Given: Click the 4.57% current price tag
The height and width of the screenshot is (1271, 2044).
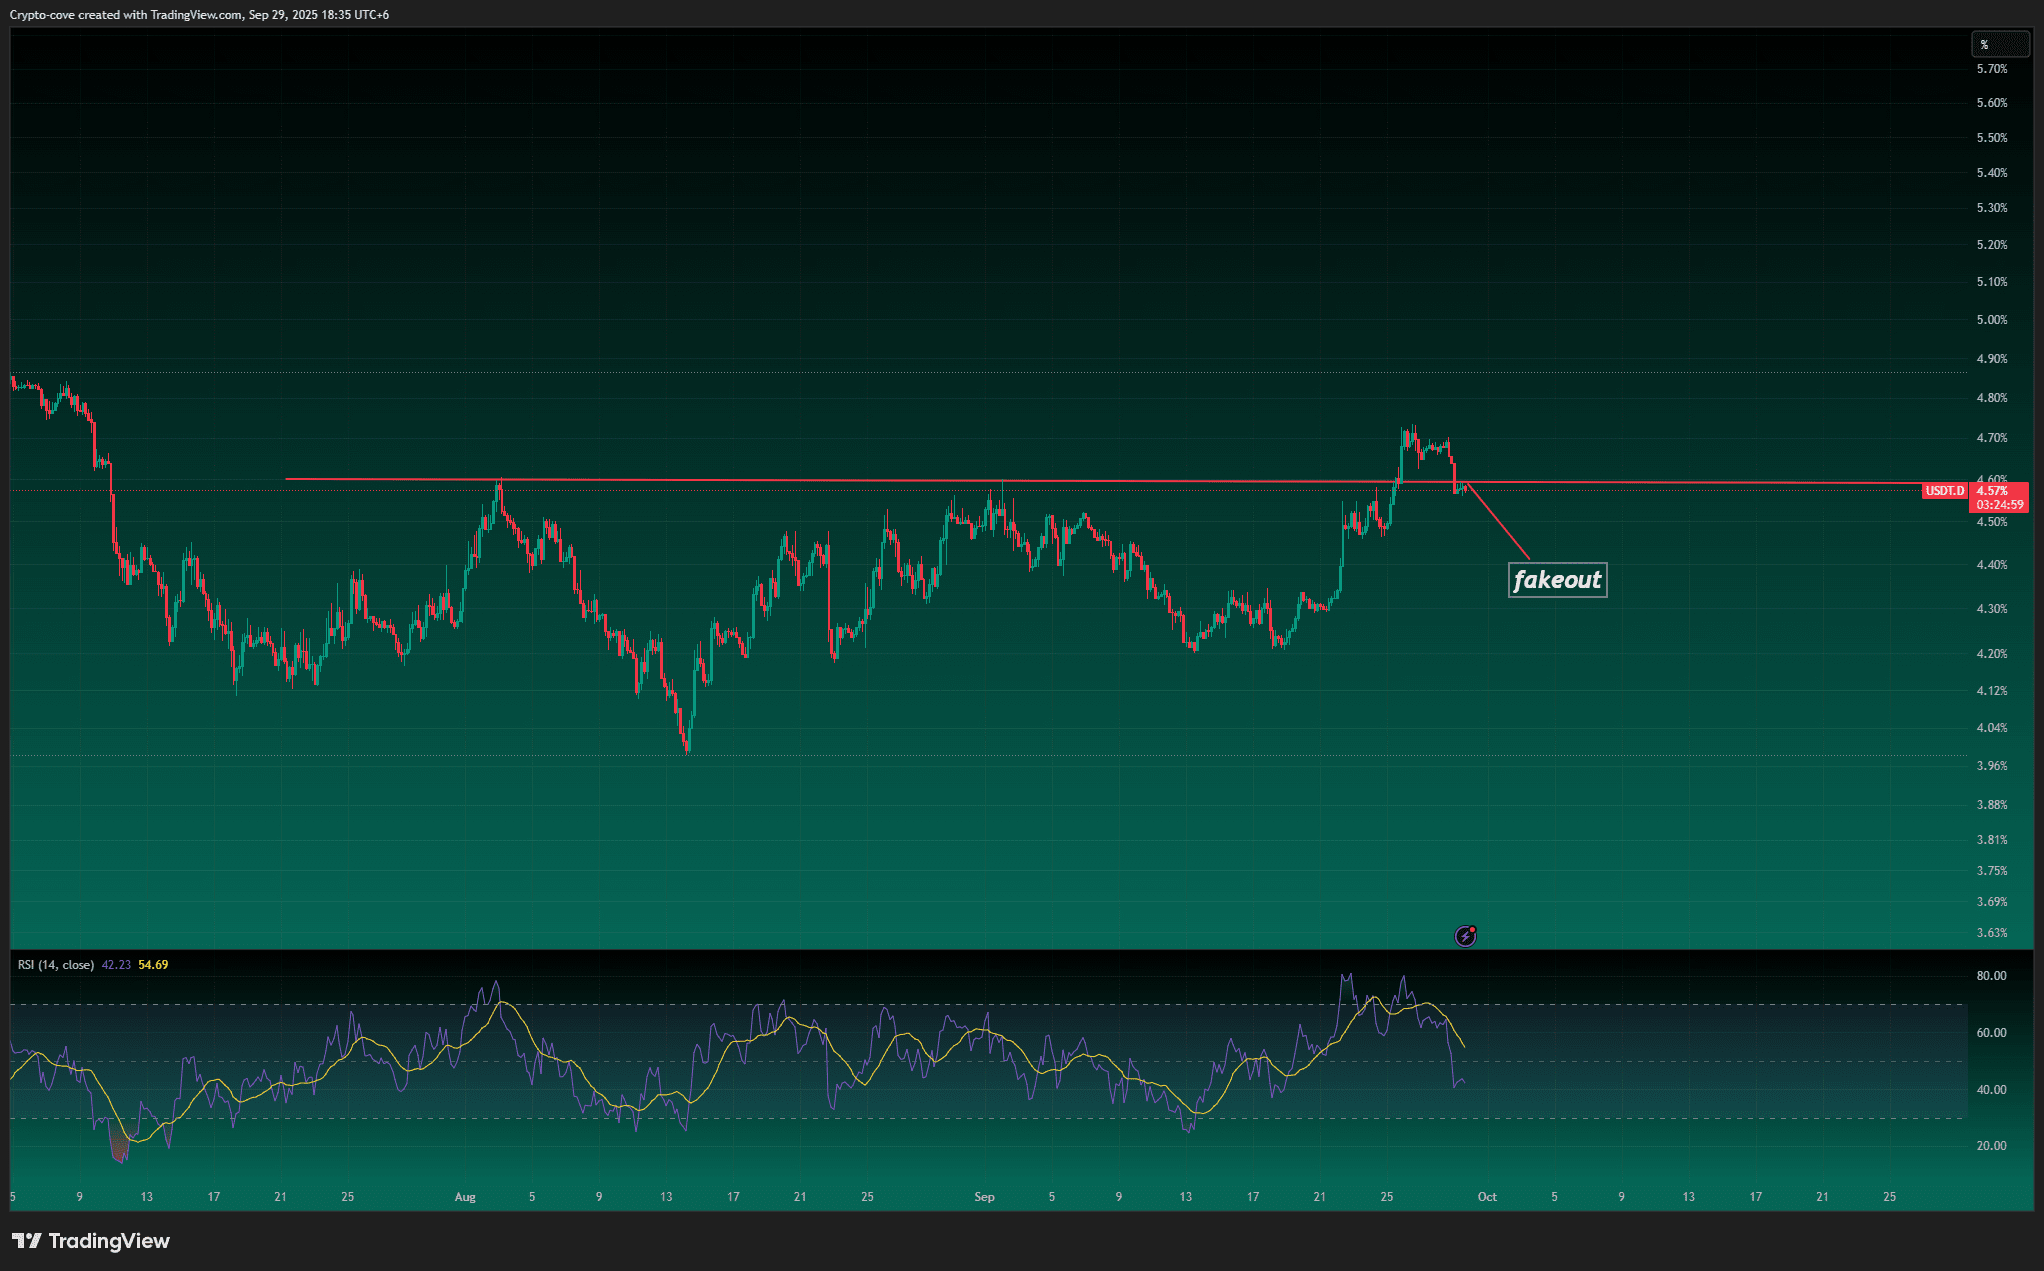Looking at the screenshot, I should coord(1992,491).
